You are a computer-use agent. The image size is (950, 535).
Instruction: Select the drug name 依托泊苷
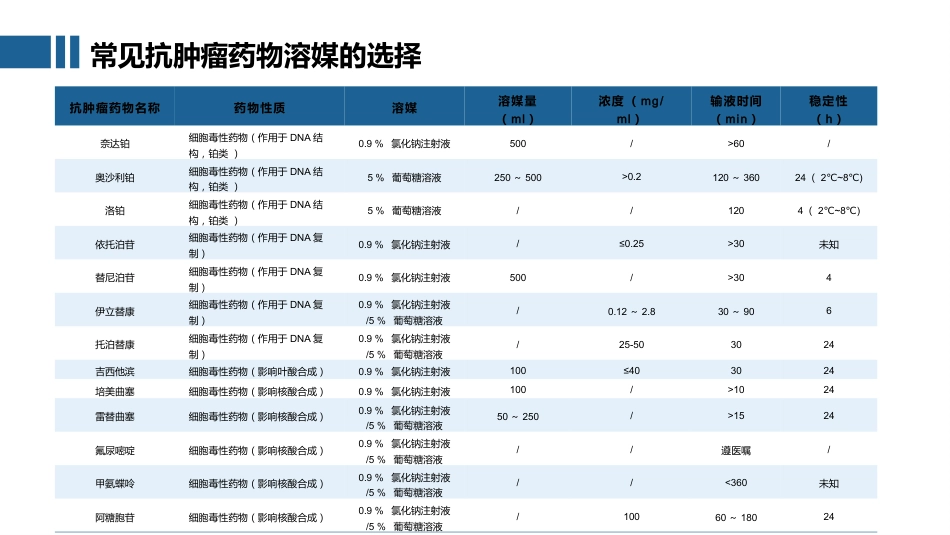(115, 244)
